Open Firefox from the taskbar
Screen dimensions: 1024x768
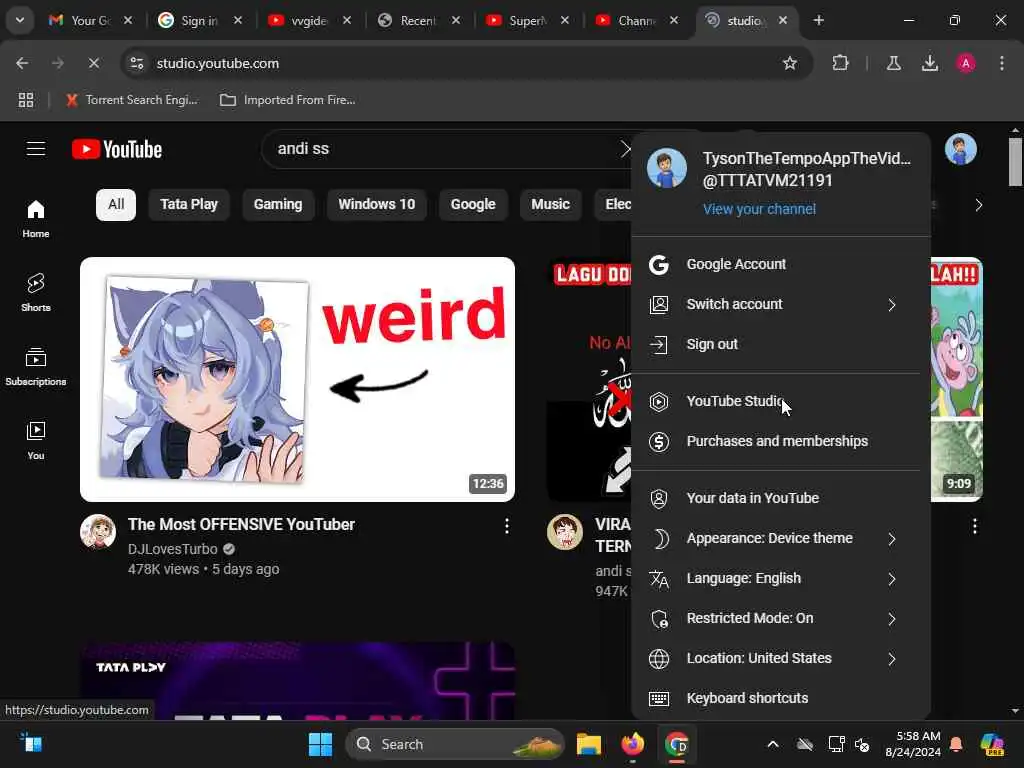[x=632, y=744]
